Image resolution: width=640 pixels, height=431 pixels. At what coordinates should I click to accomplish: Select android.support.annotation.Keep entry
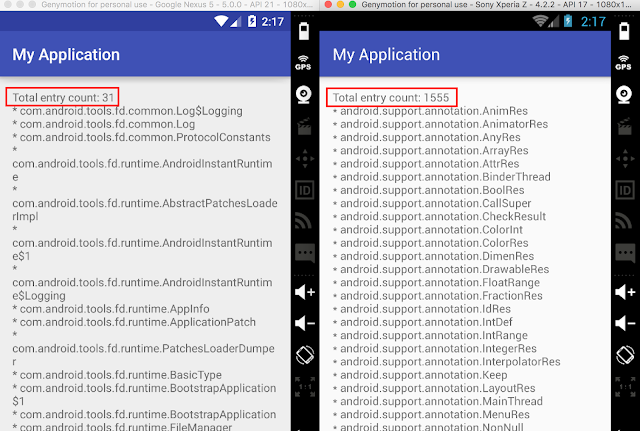[x=420, y=375]
